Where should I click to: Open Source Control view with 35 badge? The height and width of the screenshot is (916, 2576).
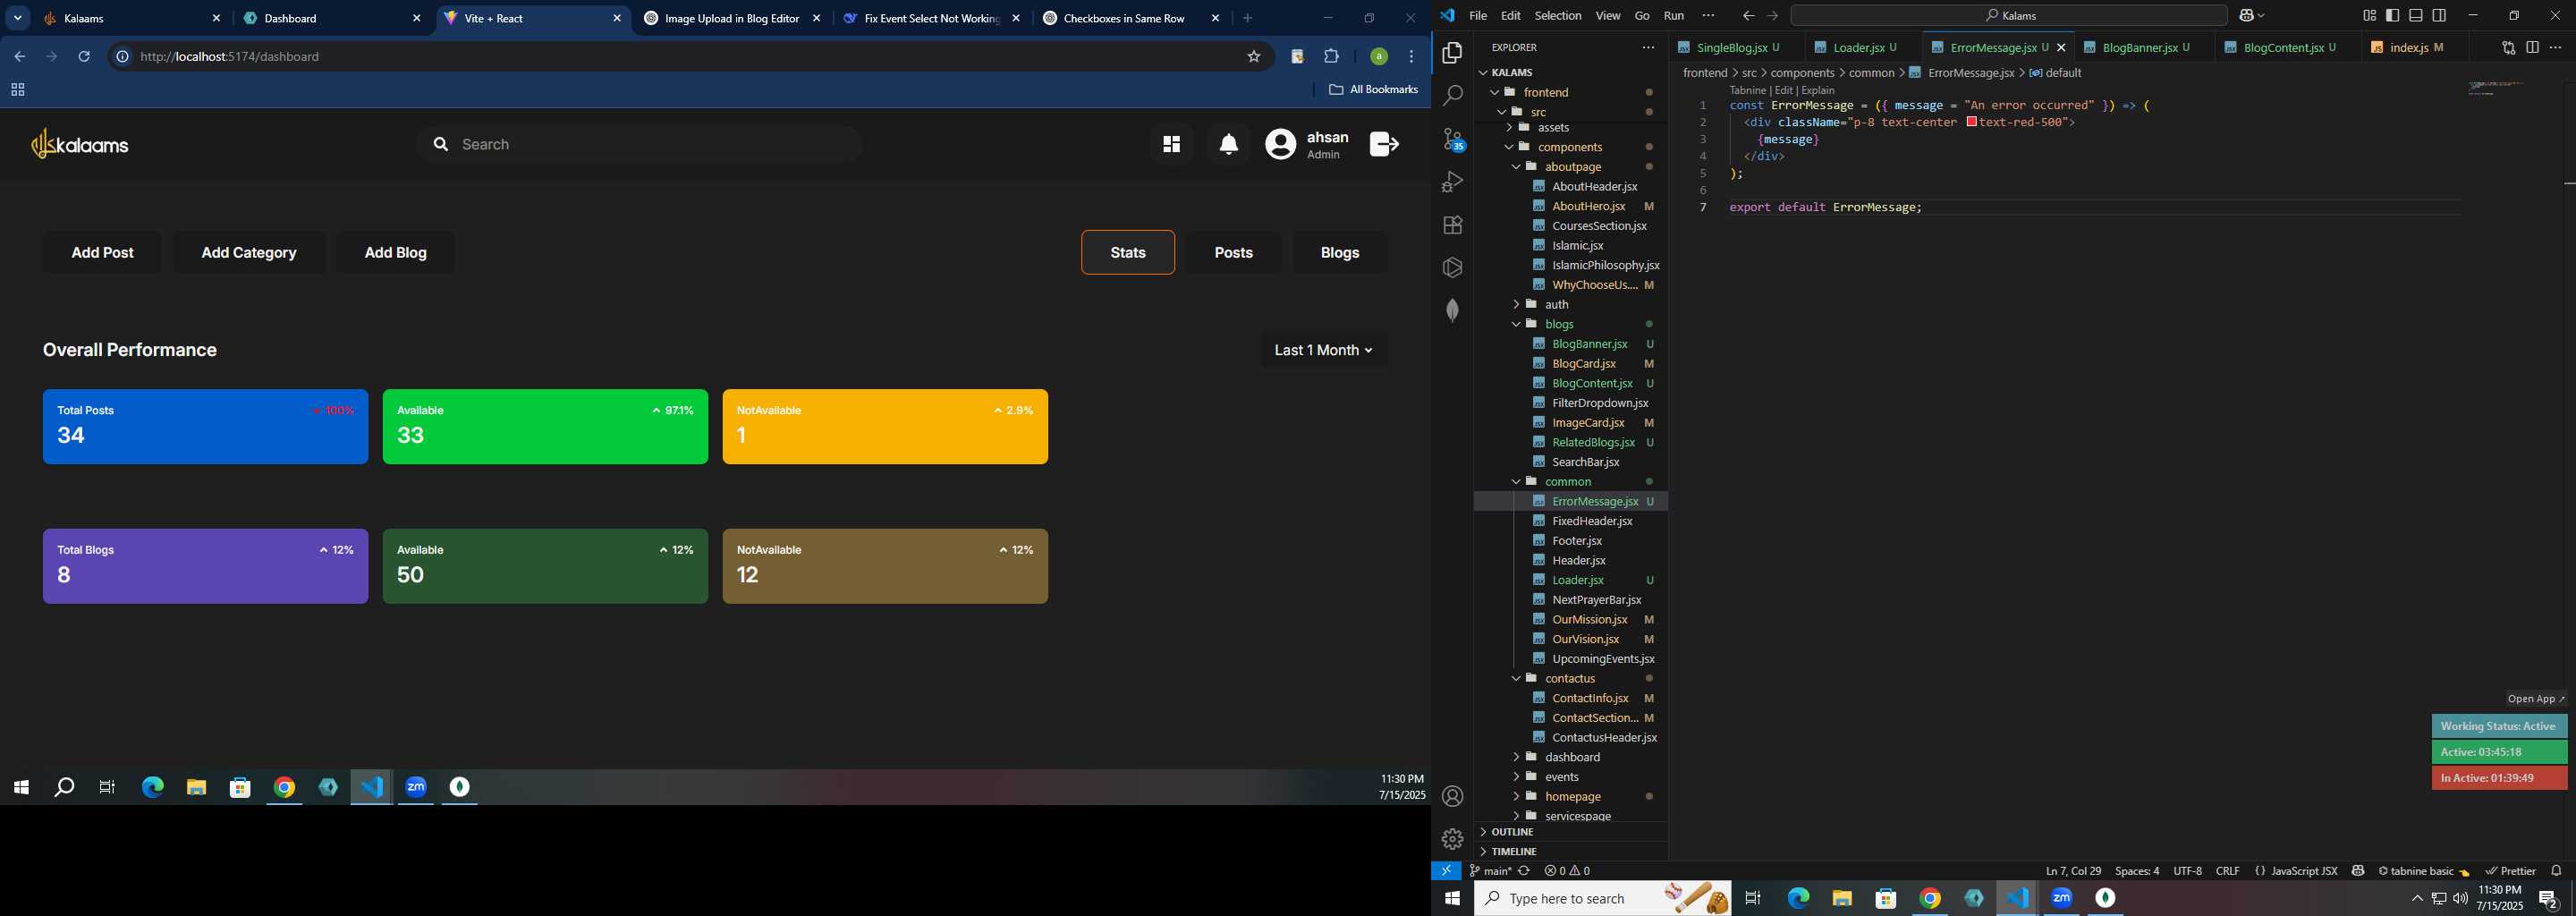(x=1452, y=139)
